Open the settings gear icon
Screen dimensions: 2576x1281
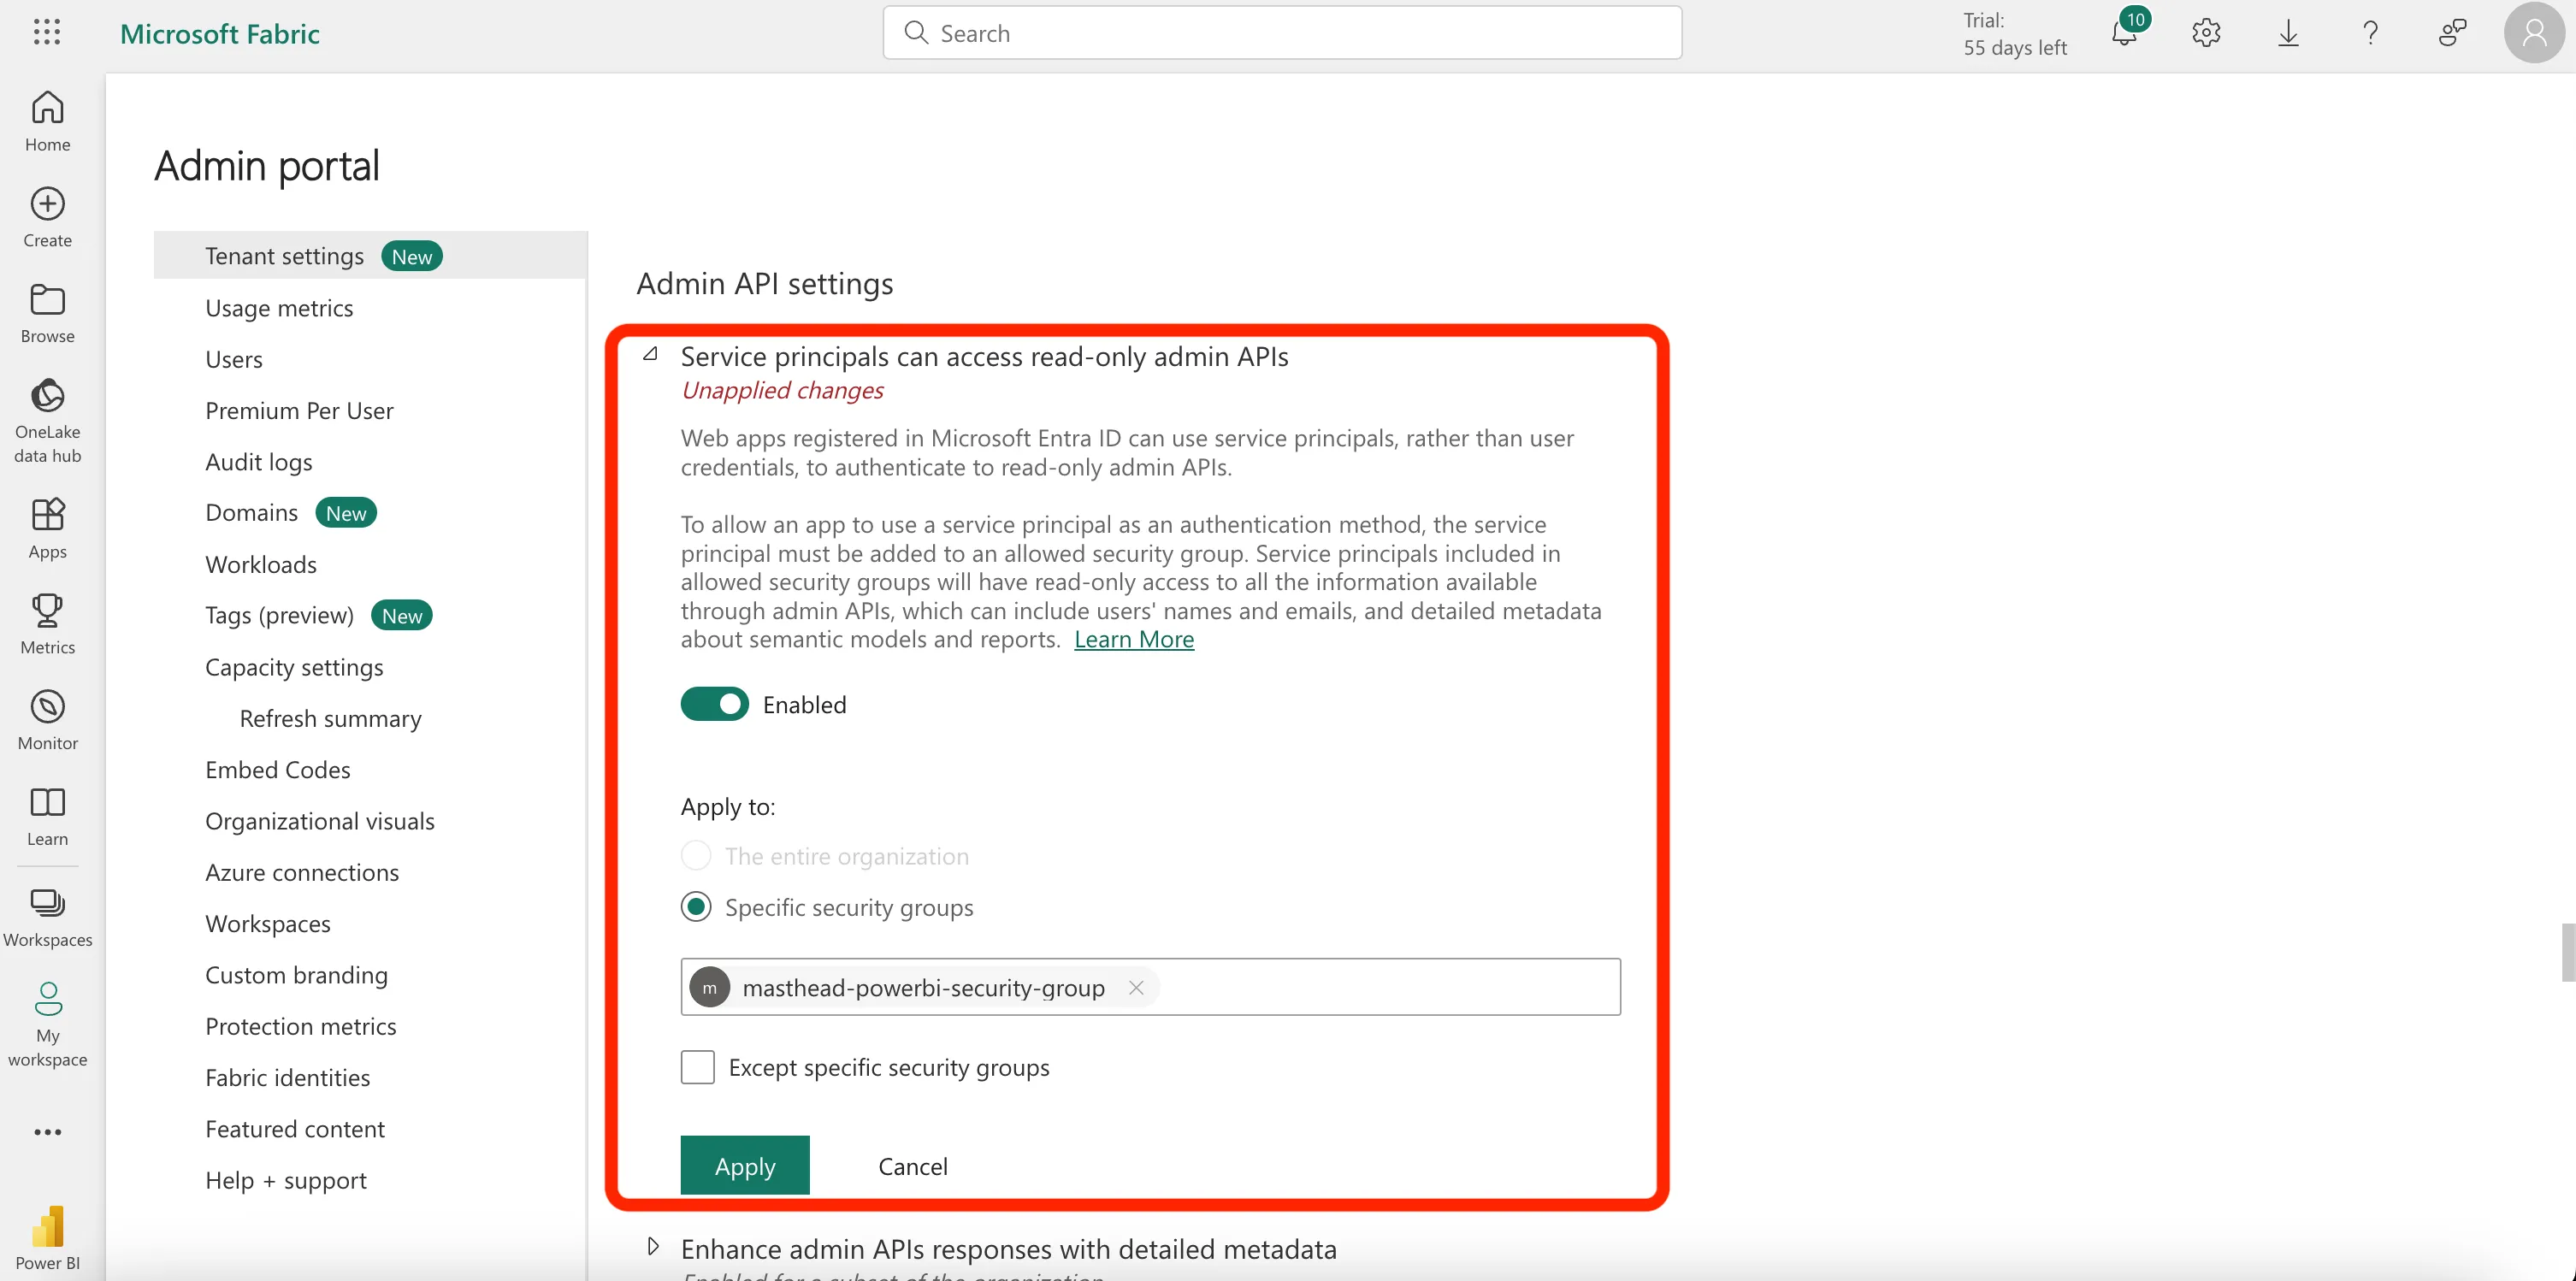click(x=2206, y=33)
